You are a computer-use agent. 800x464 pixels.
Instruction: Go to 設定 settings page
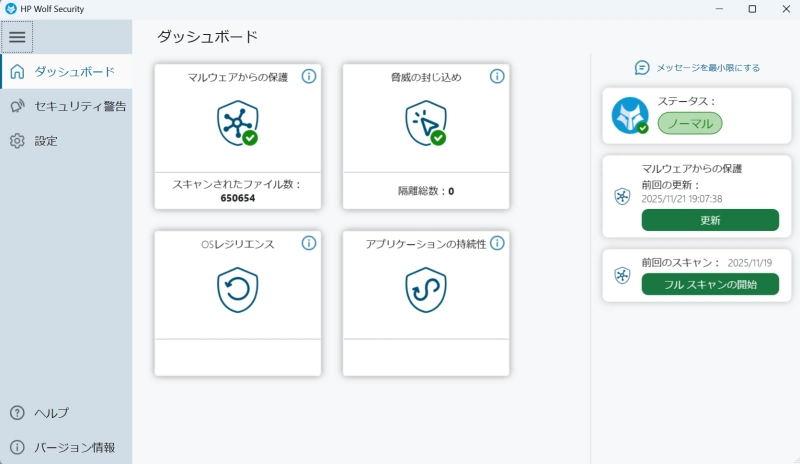pos(45,141)
